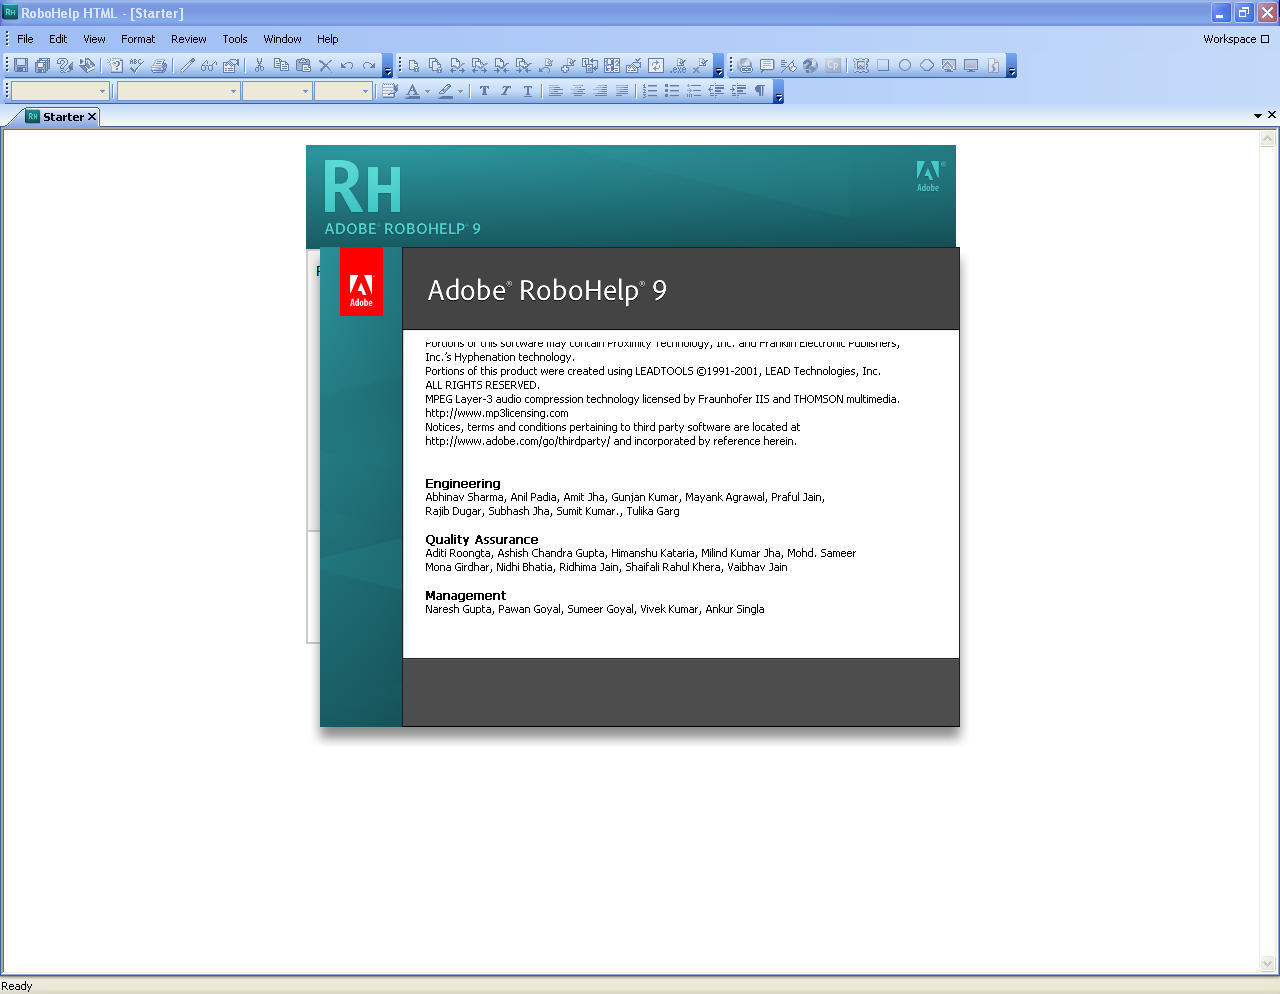This screenshot has height=994, width=1280.
Task: Open the View menu
Action: [94, 39]
